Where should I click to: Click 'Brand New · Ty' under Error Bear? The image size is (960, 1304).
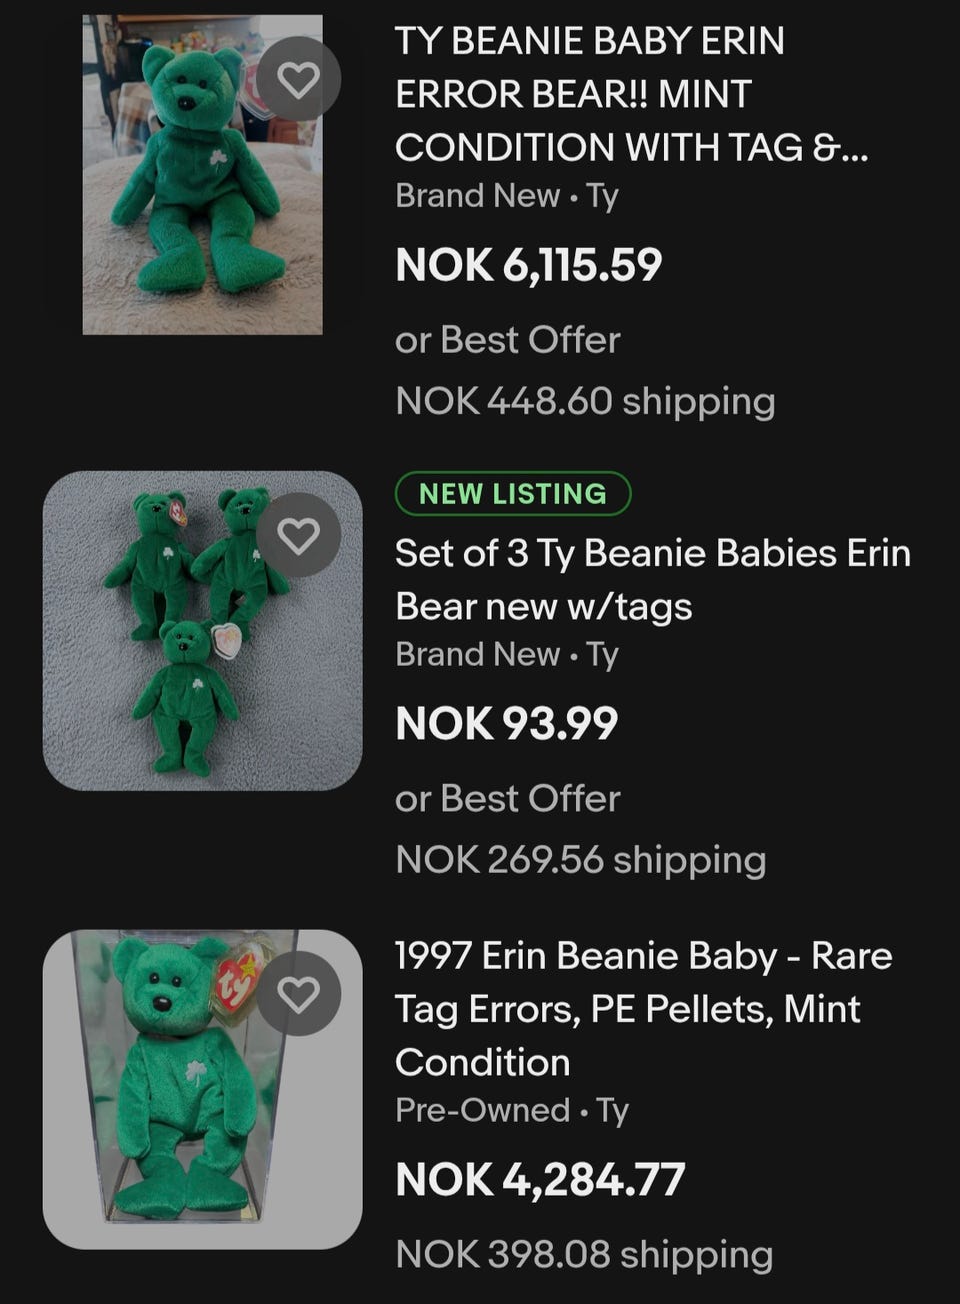(507, 195)
